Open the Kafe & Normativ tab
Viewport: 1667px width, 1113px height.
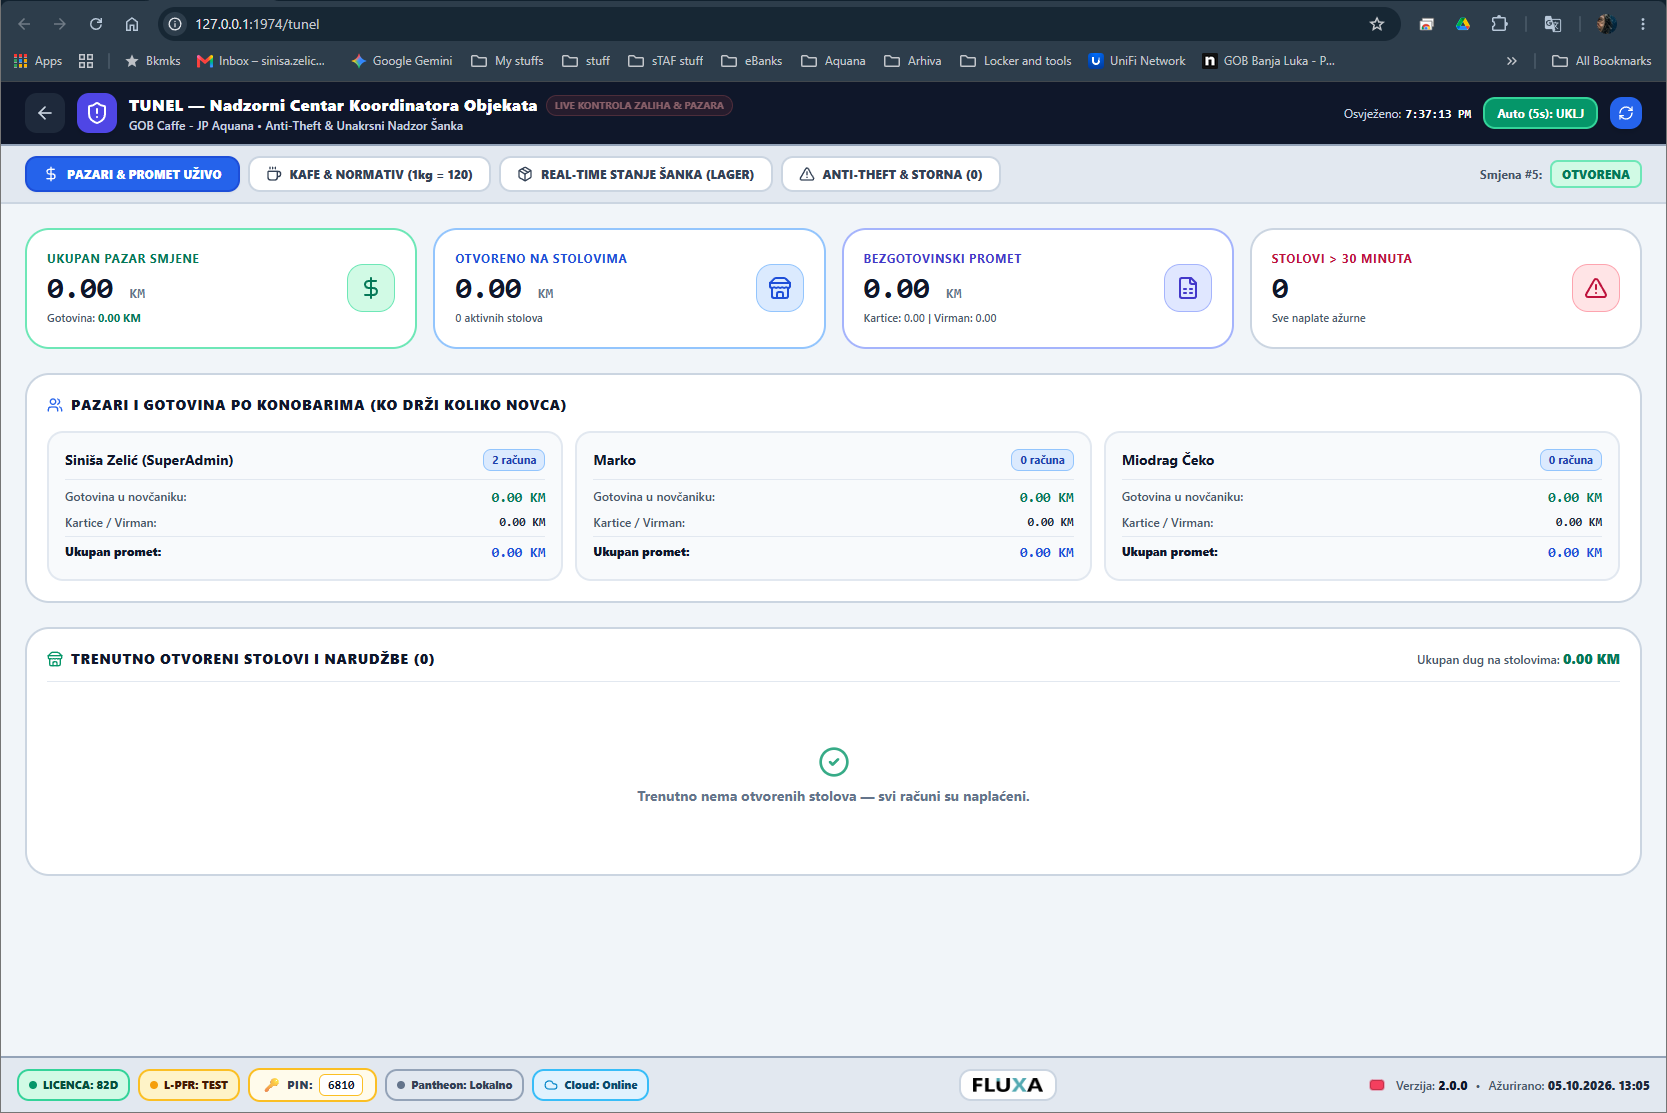pos(369,174)
